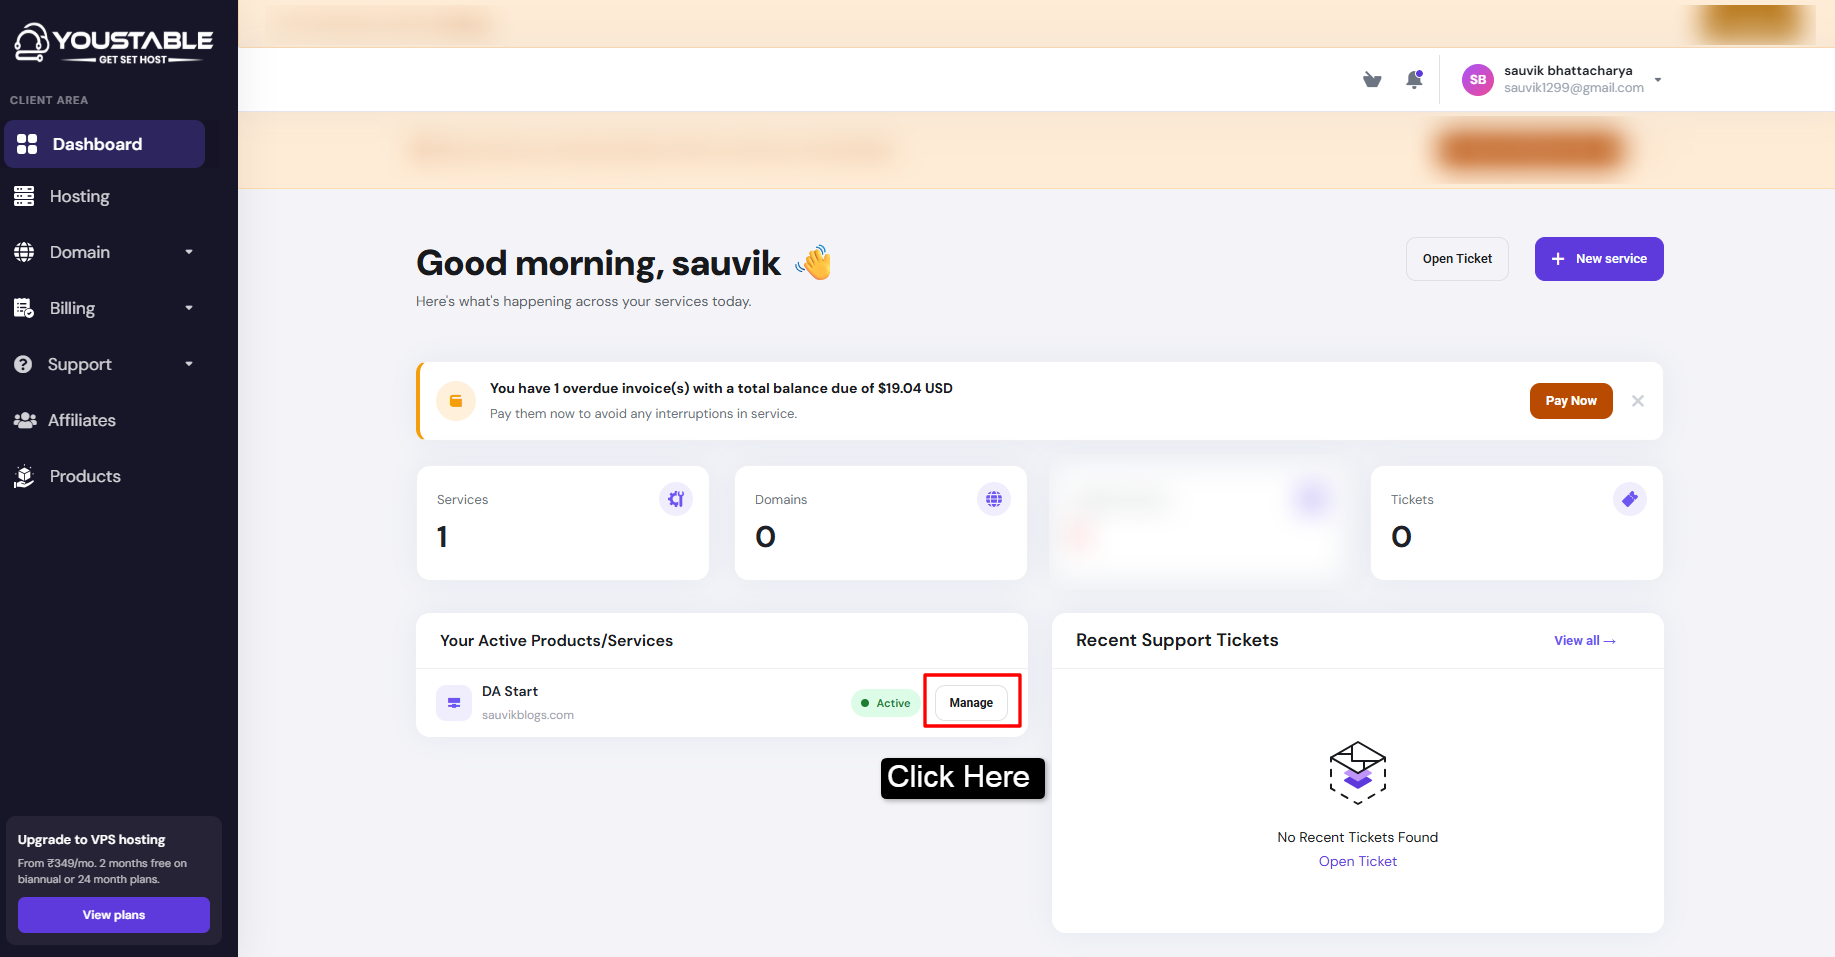
Task: Click the Services card gear icon
Action: point(676,499)
